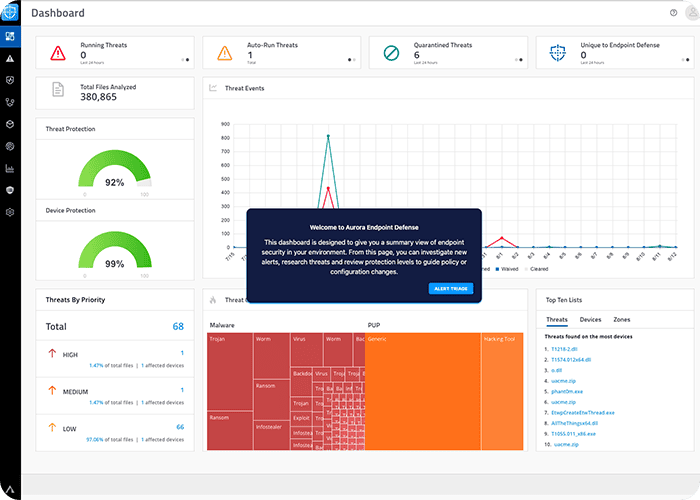Open the solid shield sidebar icon
The width and height of the screenshot is (700, 500).
pyautogui.click(x=10, y=190)
